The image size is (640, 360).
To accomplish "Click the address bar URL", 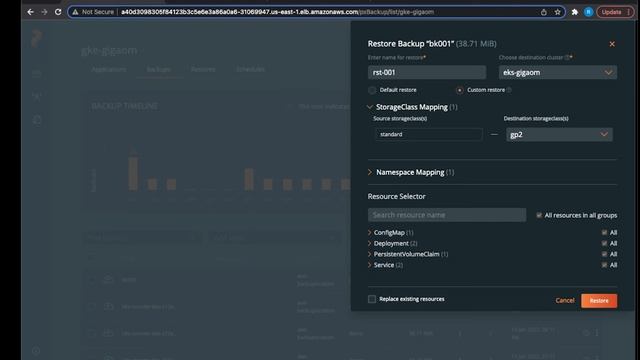I will (x=278, y=12).
